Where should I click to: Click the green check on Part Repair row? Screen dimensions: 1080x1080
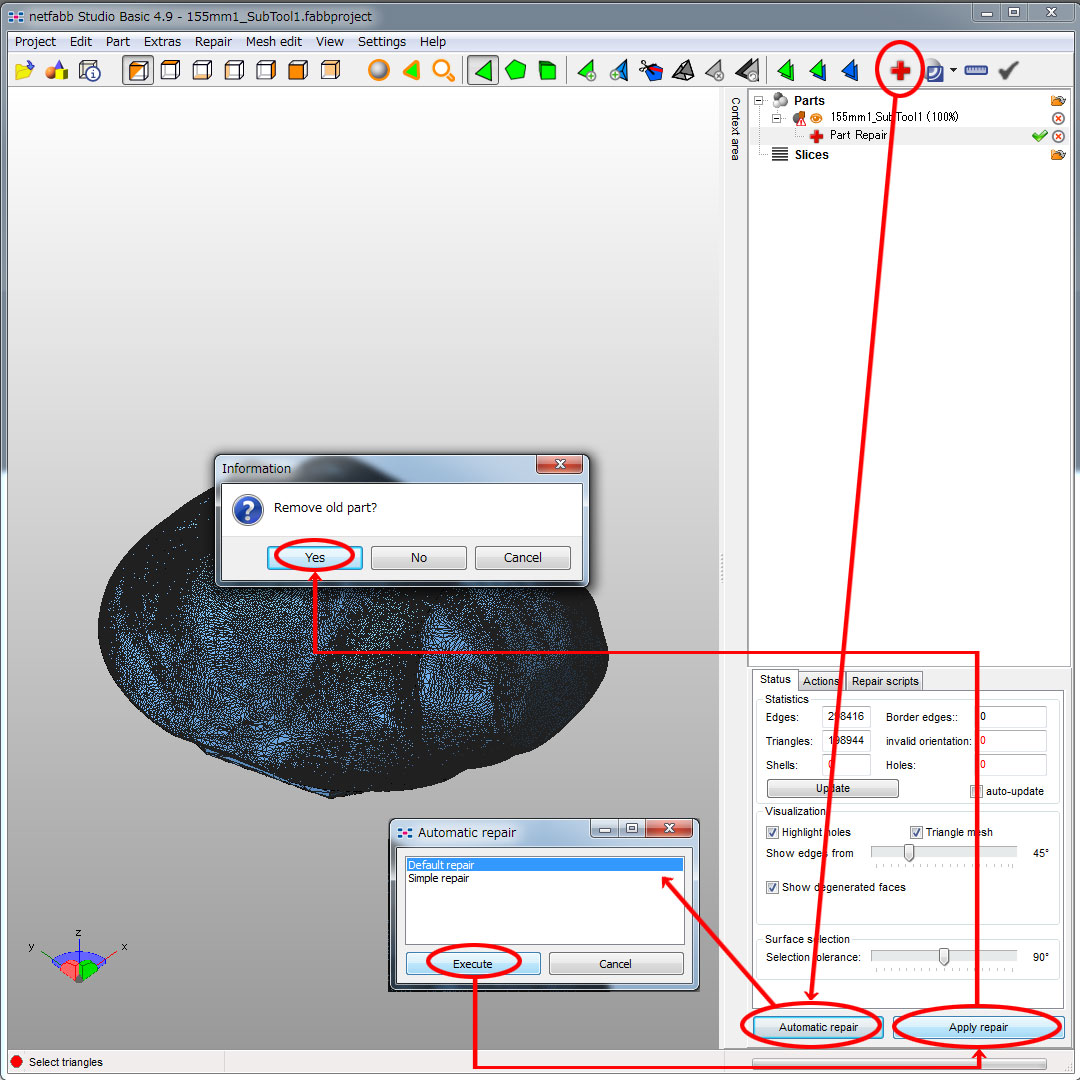1039,136
